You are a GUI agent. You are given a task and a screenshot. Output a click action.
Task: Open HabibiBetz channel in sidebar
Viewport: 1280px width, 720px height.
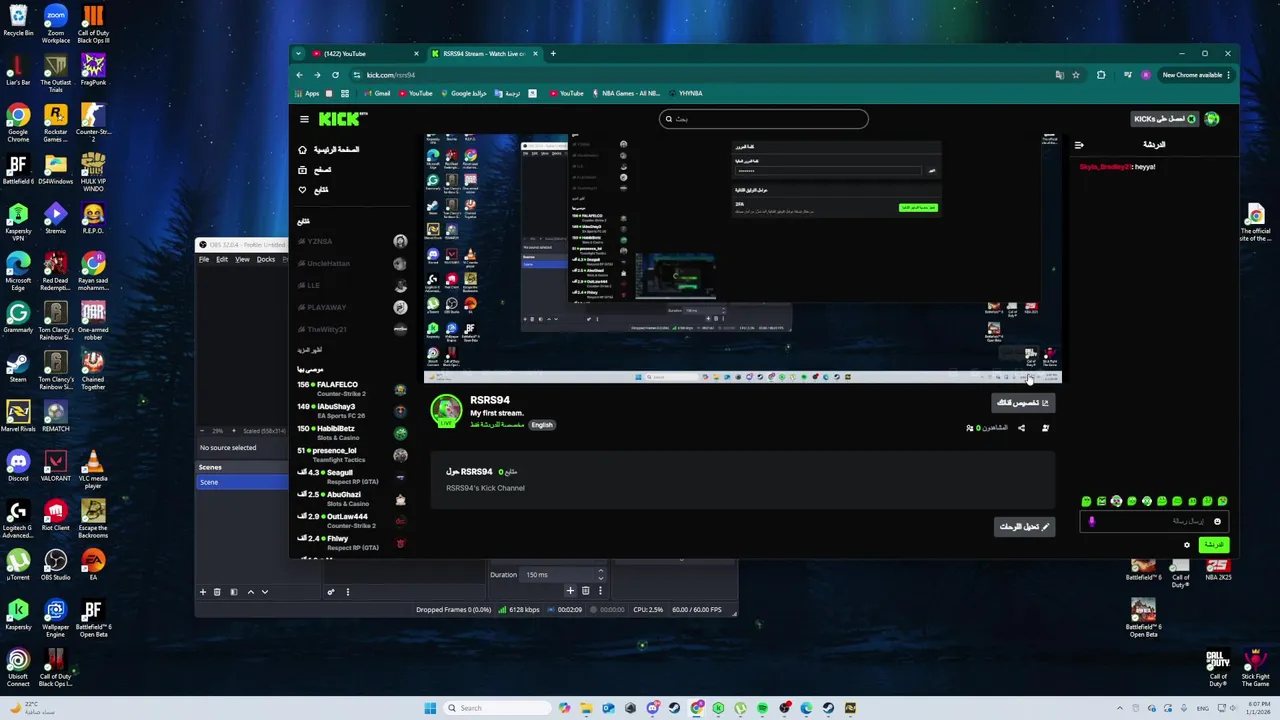351,433
